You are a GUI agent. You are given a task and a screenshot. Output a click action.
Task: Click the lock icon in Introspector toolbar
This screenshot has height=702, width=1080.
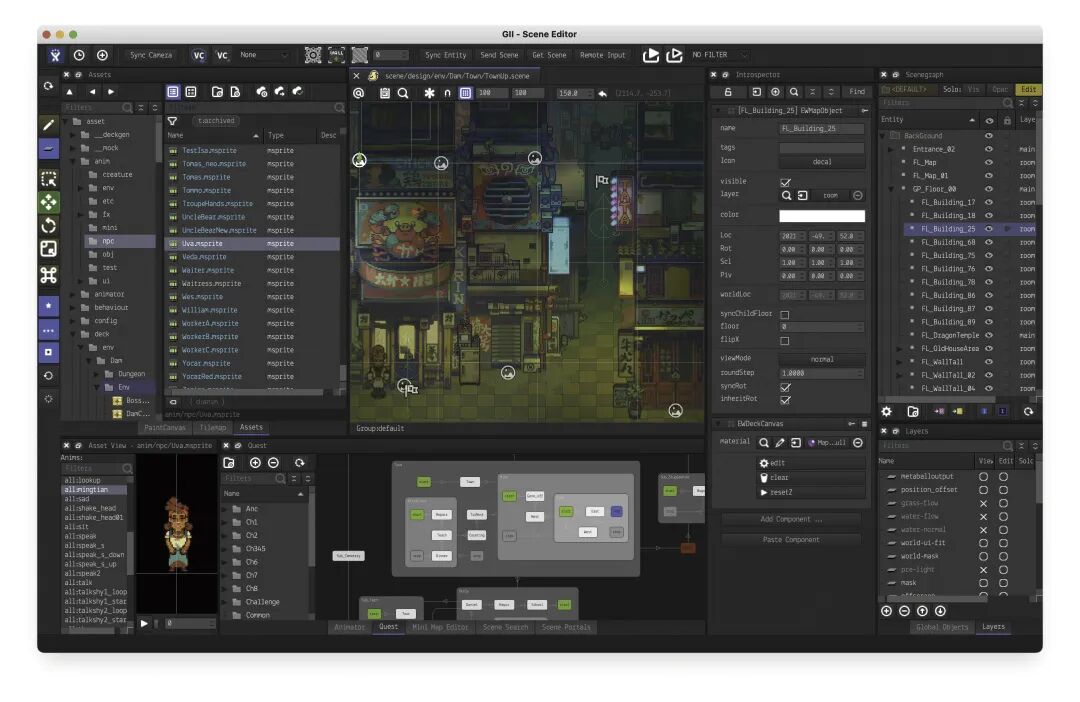pyautogui.click(x=727, y=92)
